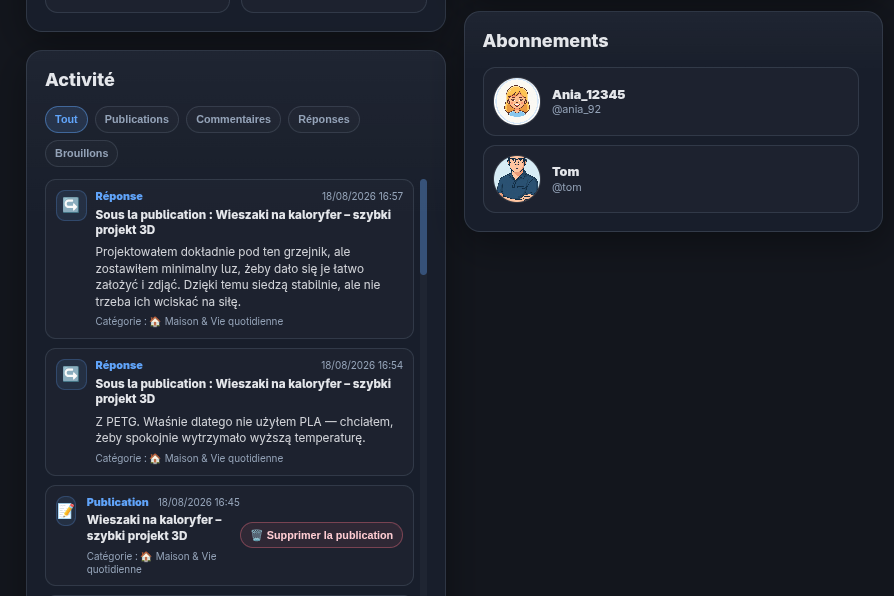Click the @ania_92 handle

click(x=576, y=110)
